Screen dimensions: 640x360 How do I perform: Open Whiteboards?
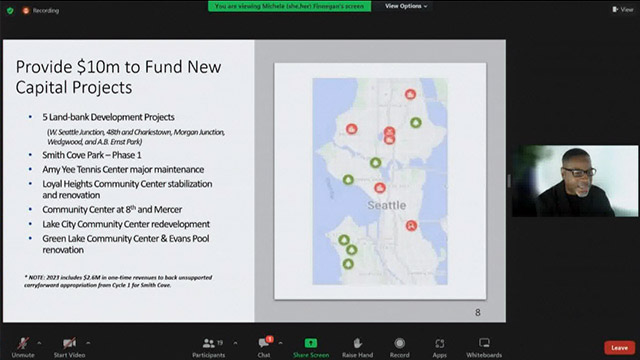(x=484, y=347)
